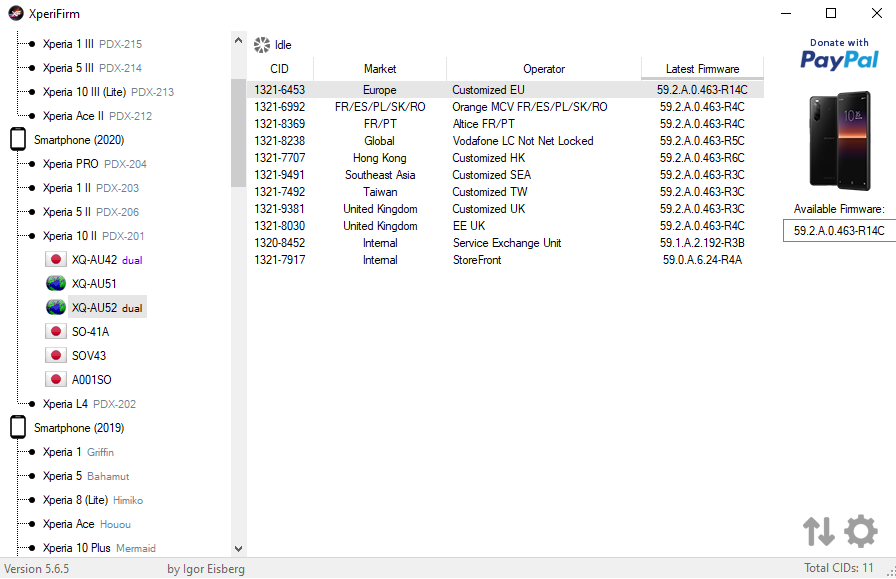The height and width of the screenshot is (579, 896).
Task: Click the phone icon beside Smartphone (2019)
Action: (x=18, y=428)
